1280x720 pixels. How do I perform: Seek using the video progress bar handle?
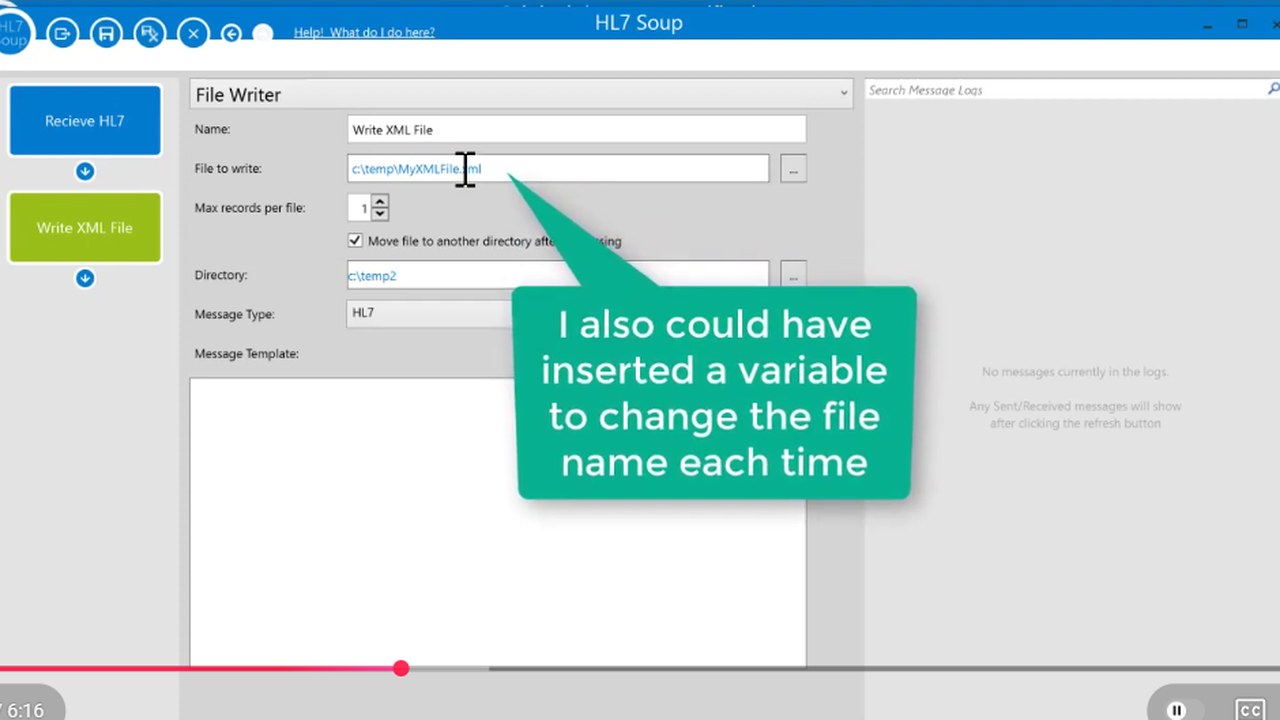click(x=400, y=668)
